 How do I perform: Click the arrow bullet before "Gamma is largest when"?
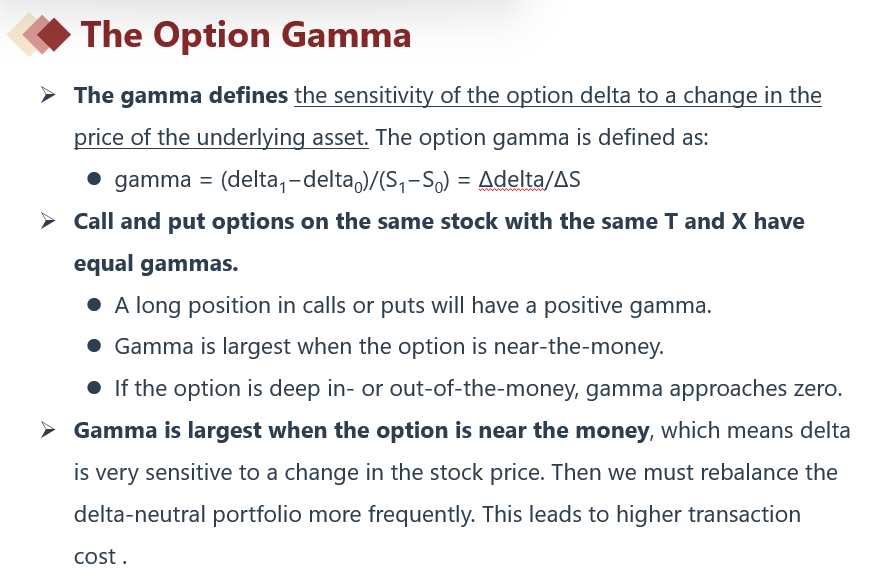(x=48, y=431)
